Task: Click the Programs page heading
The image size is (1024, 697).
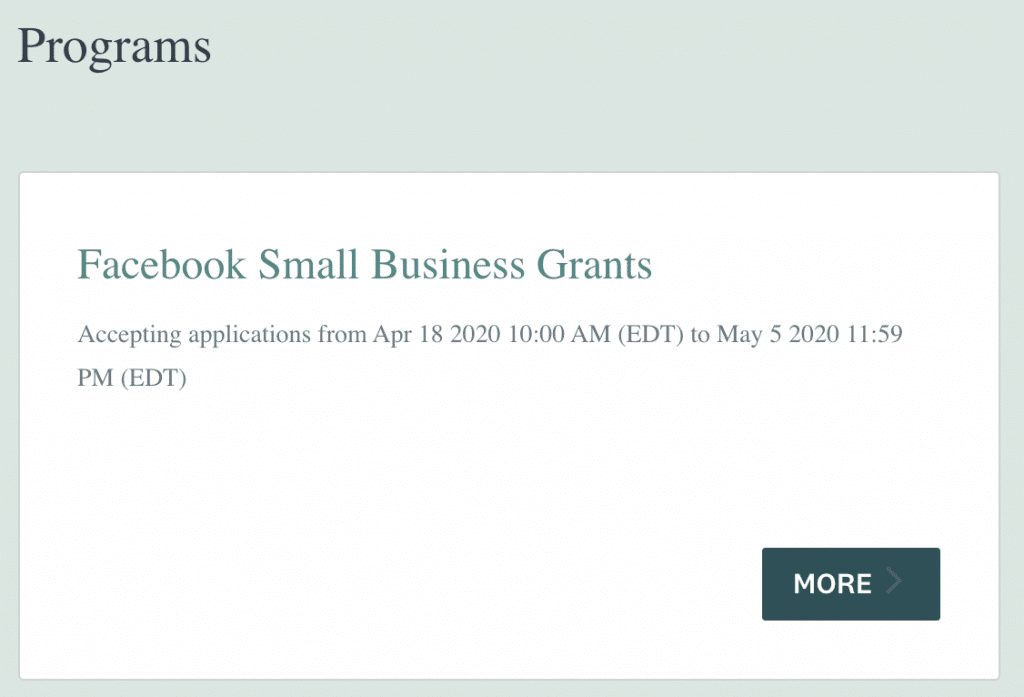Action: (x=114, y=46)
